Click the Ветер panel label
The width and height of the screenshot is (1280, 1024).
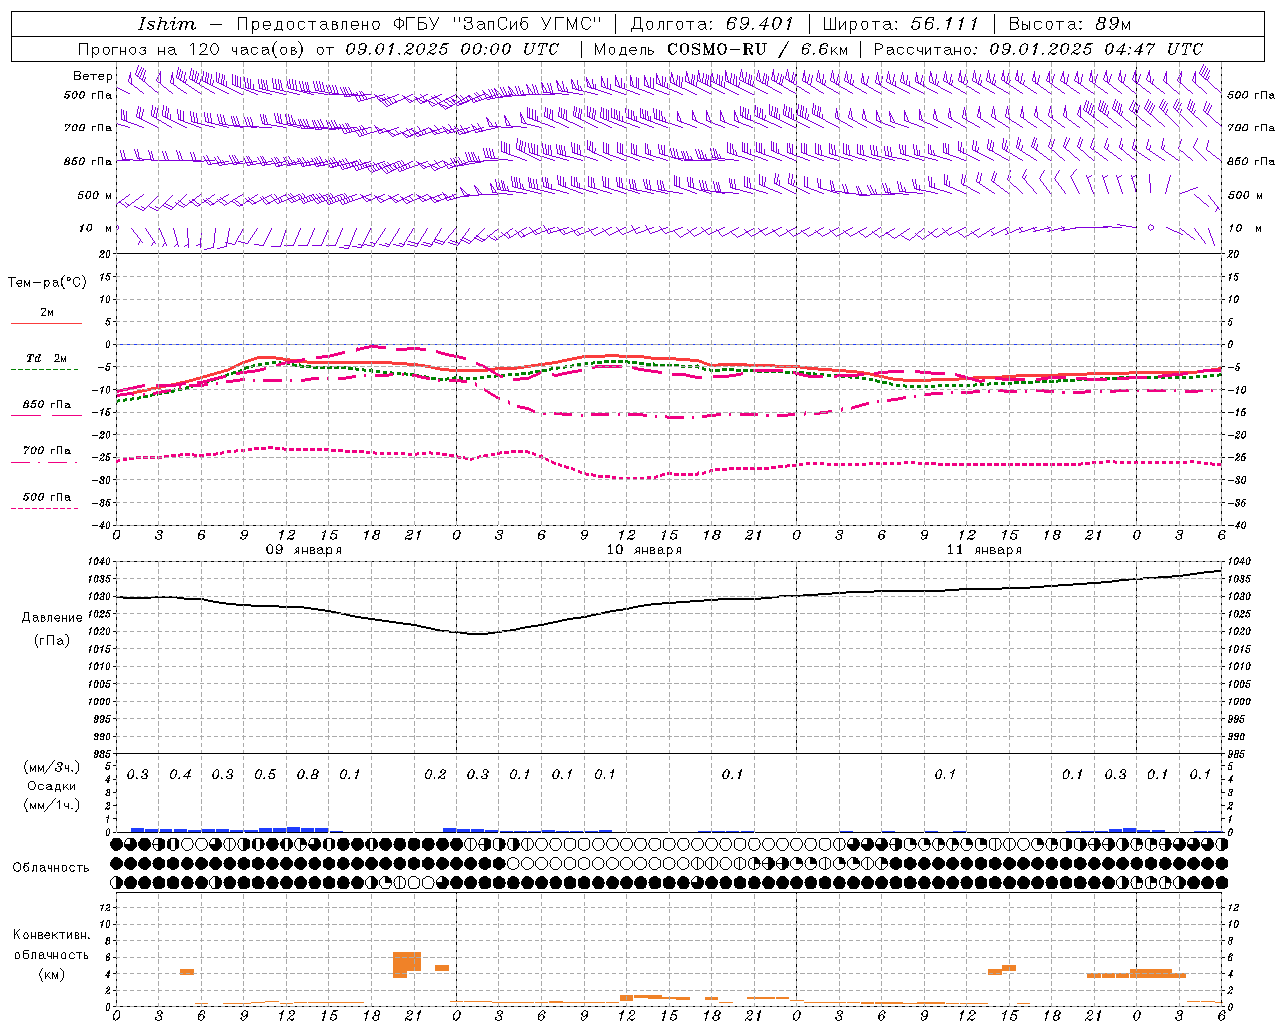click(x=92, y=76)
